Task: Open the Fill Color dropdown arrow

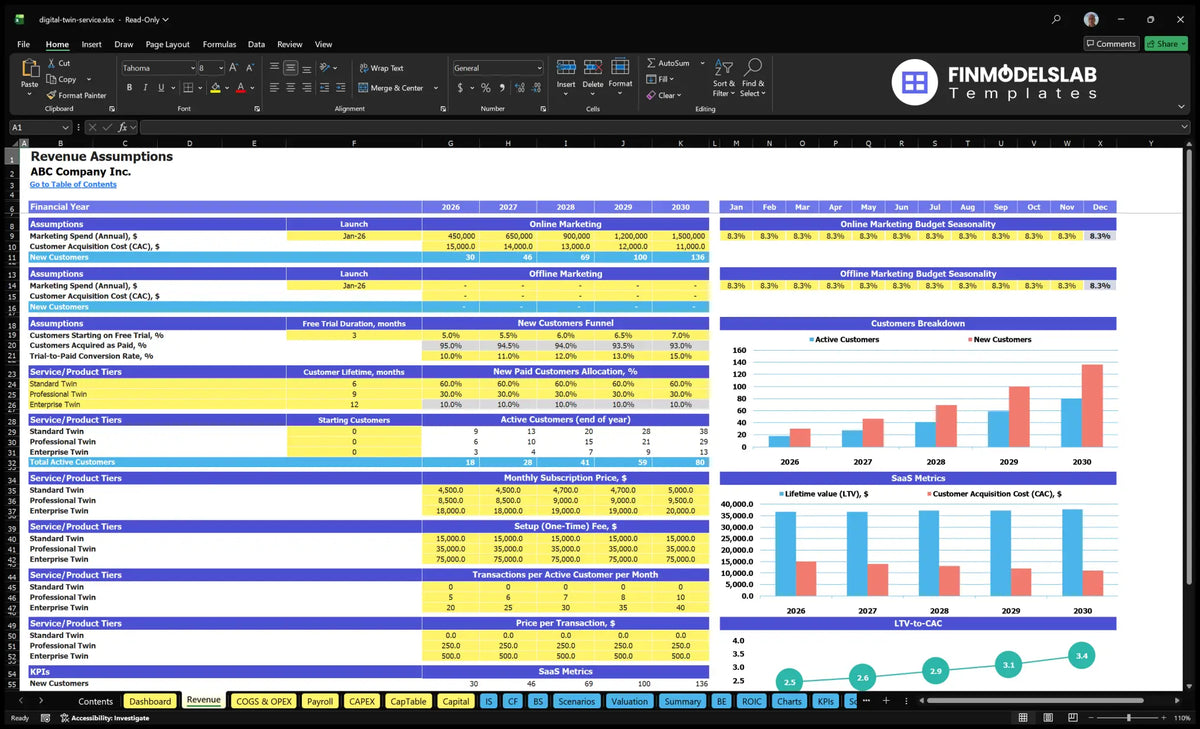Action: [x=228, y=88]
